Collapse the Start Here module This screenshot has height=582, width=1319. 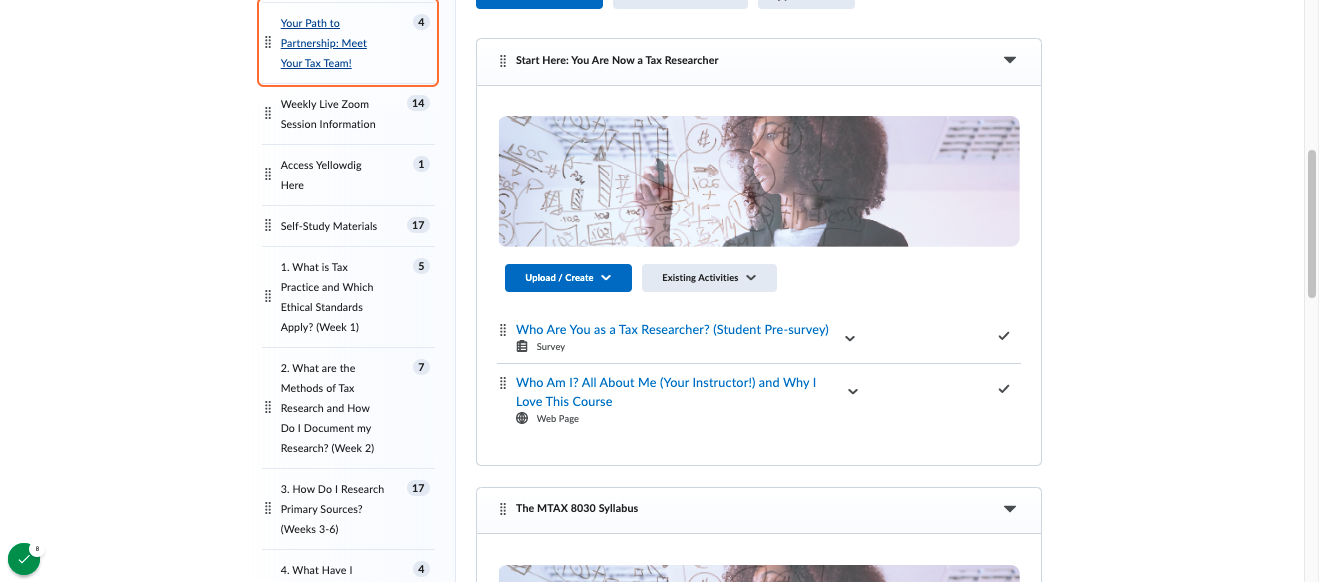(x=1010, y=60)
